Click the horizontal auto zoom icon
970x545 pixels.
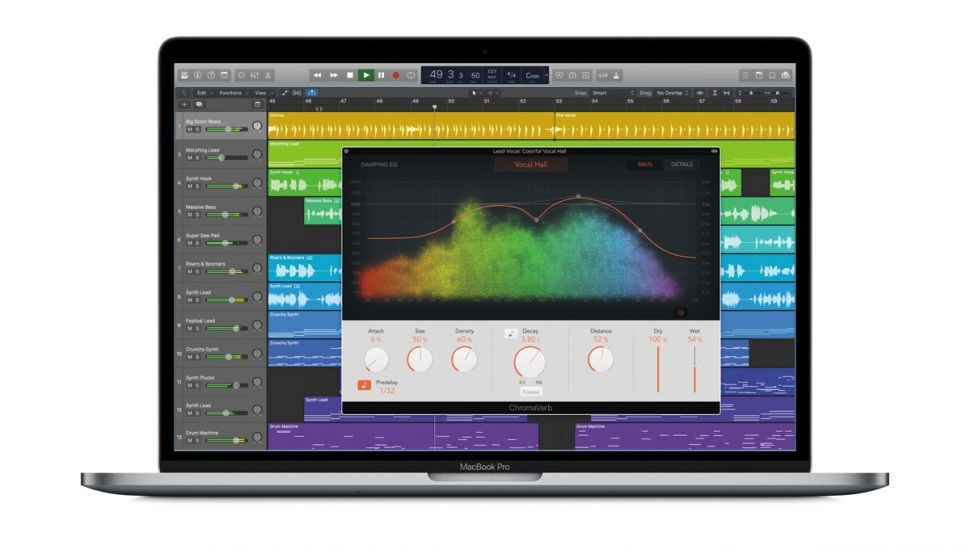pos(726,93)
